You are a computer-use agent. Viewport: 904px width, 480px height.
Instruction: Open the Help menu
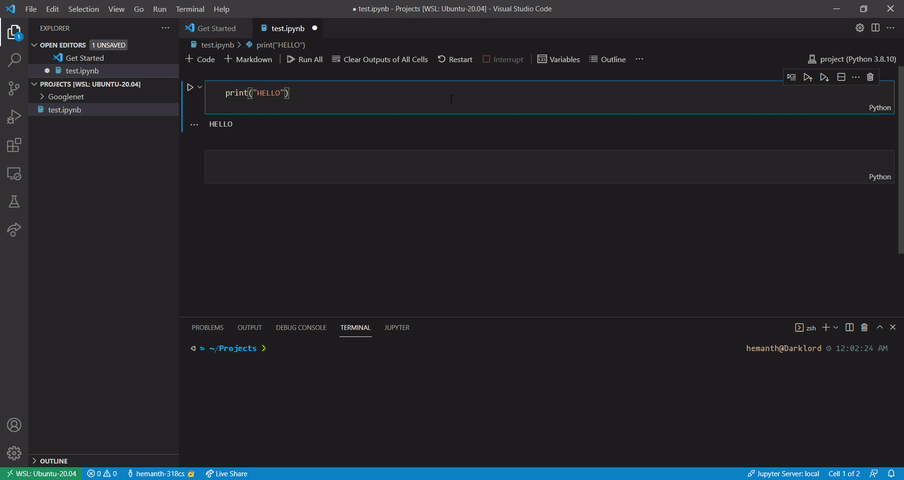tap(221, 9)
